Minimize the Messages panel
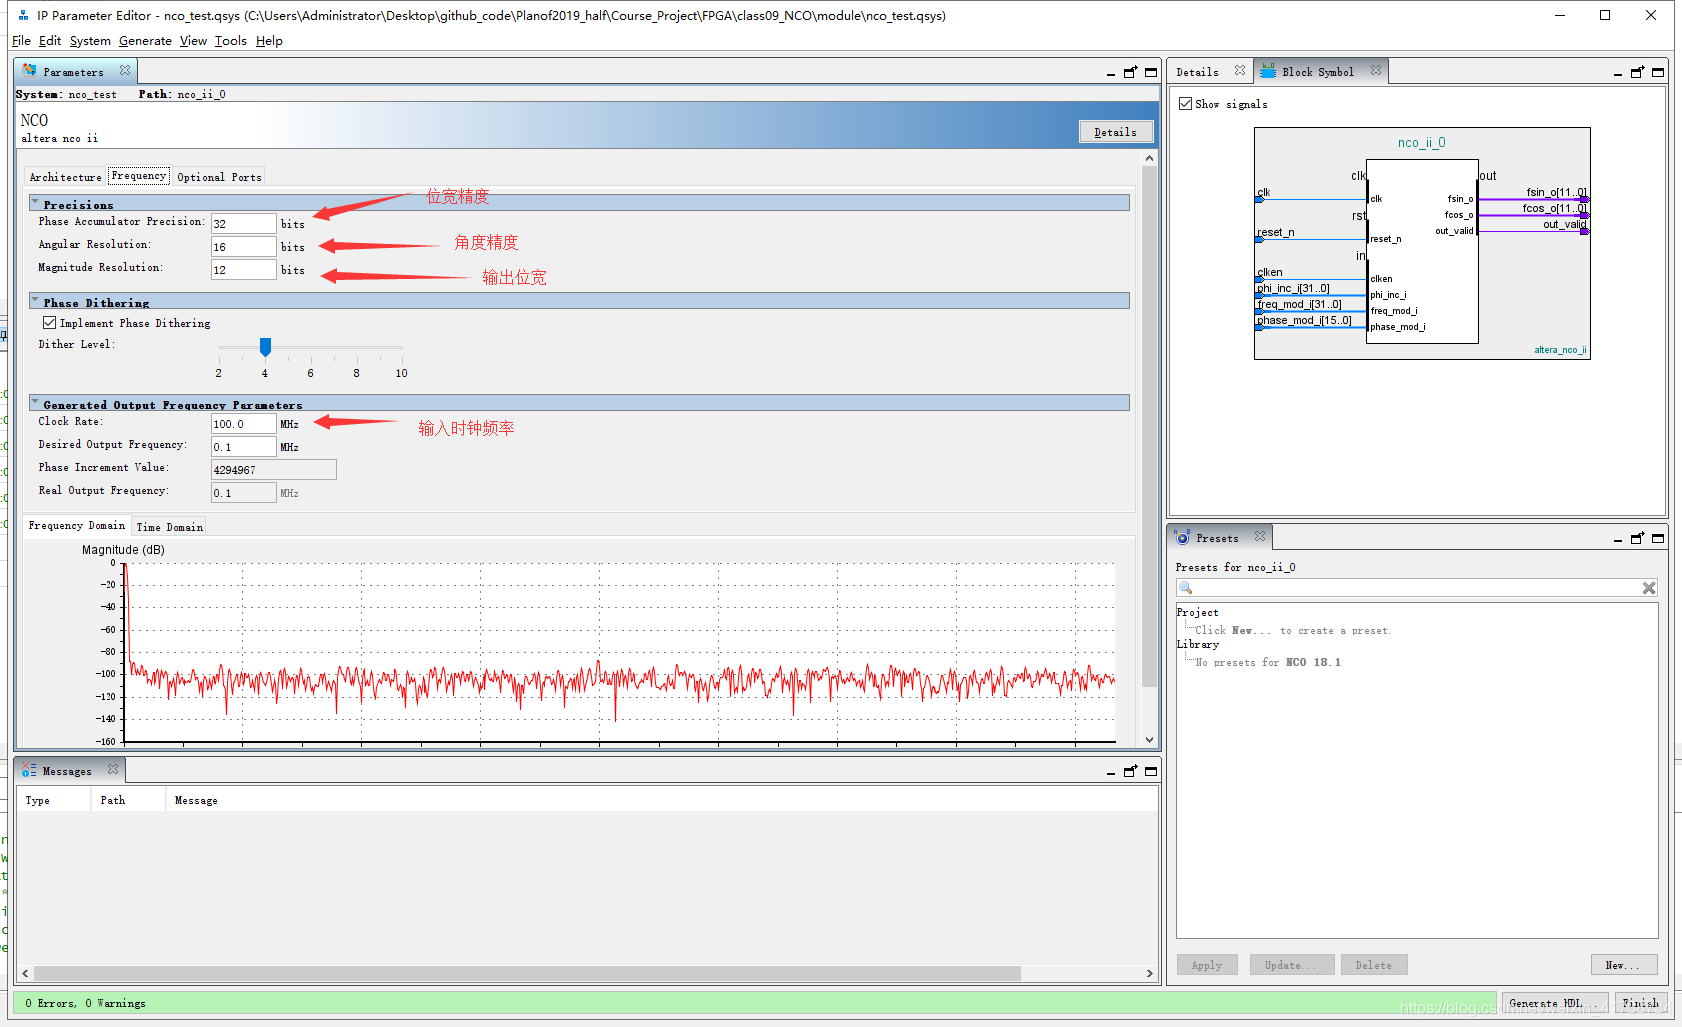This screenshot has width=1682, height=1027. 1111,772
